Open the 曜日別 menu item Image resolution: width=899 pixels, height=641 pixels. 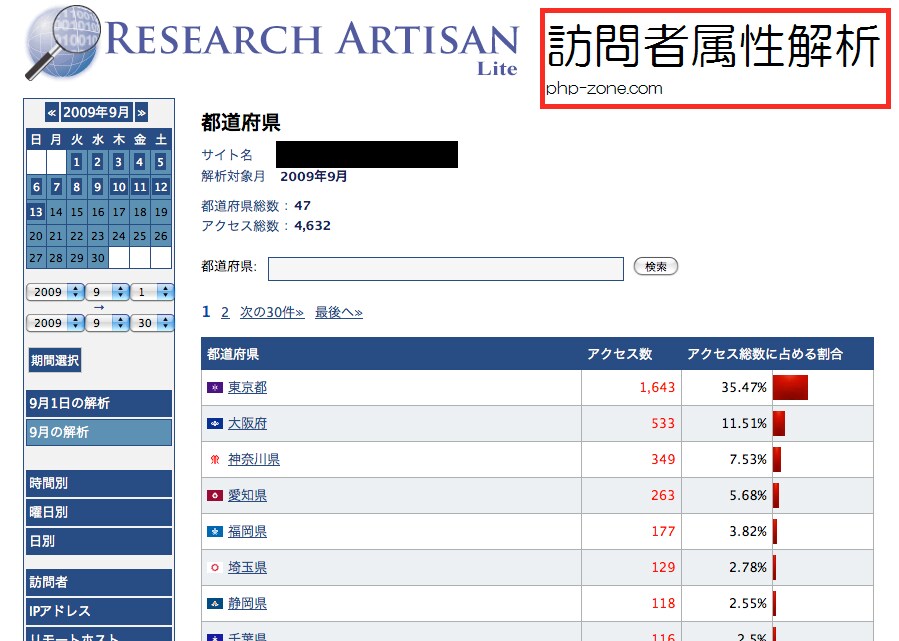(x=99, y=512)
